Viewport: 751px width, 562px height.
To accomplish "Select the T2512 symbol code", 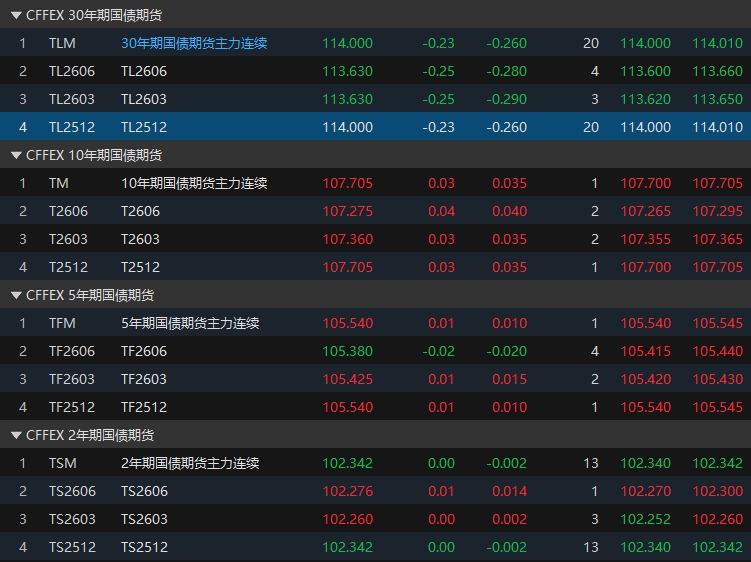I will [x=68, y=267].
